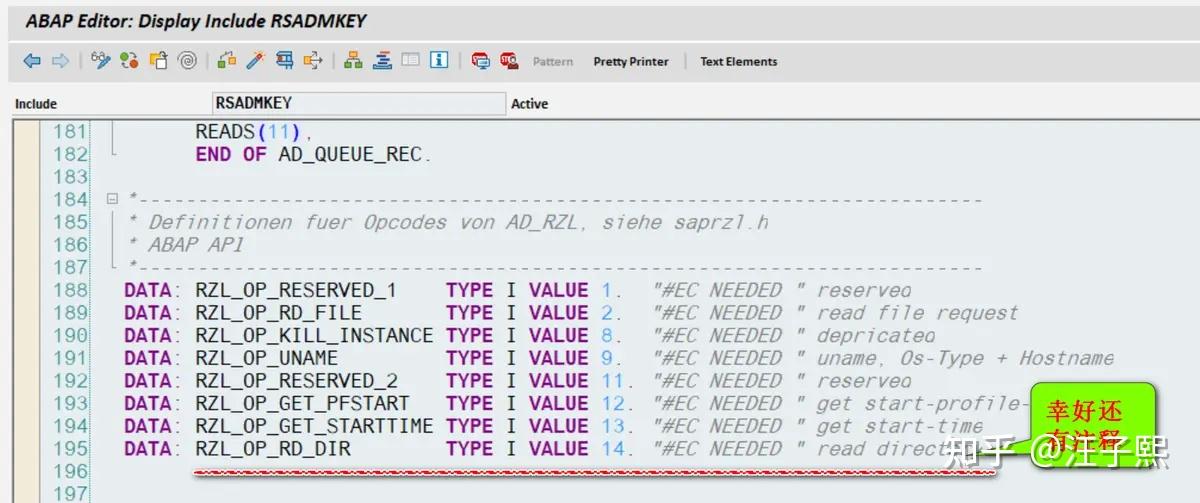Select RZL_OP_KILL_INSTANCE variable name
The image size is (1200, 503).
coord(314,336)
